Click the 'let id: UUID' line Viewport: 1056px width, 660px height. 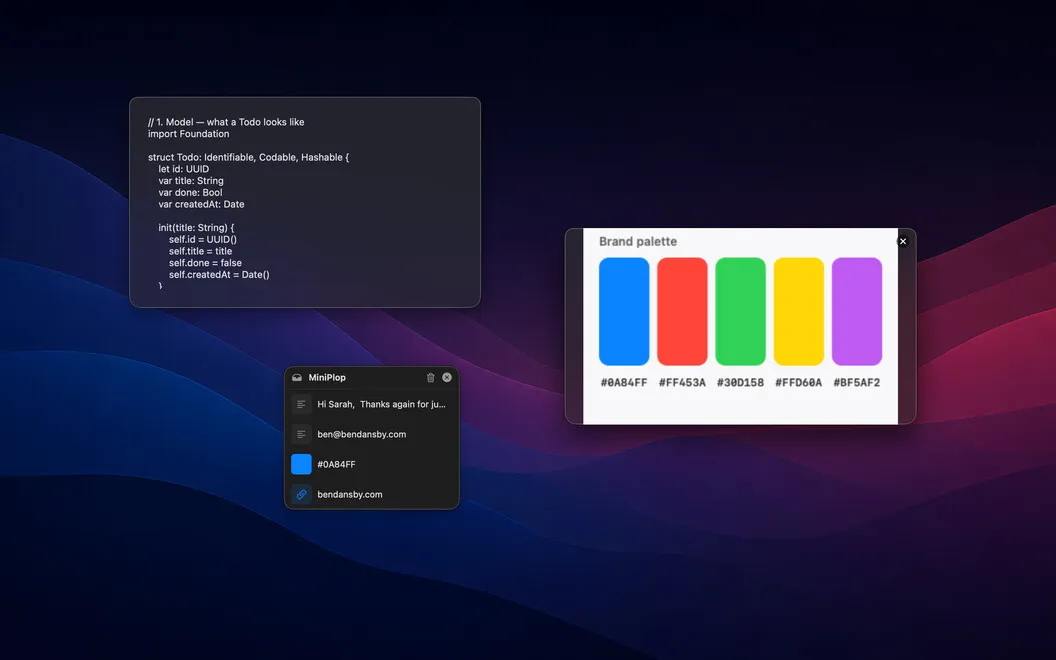point(184,169)
